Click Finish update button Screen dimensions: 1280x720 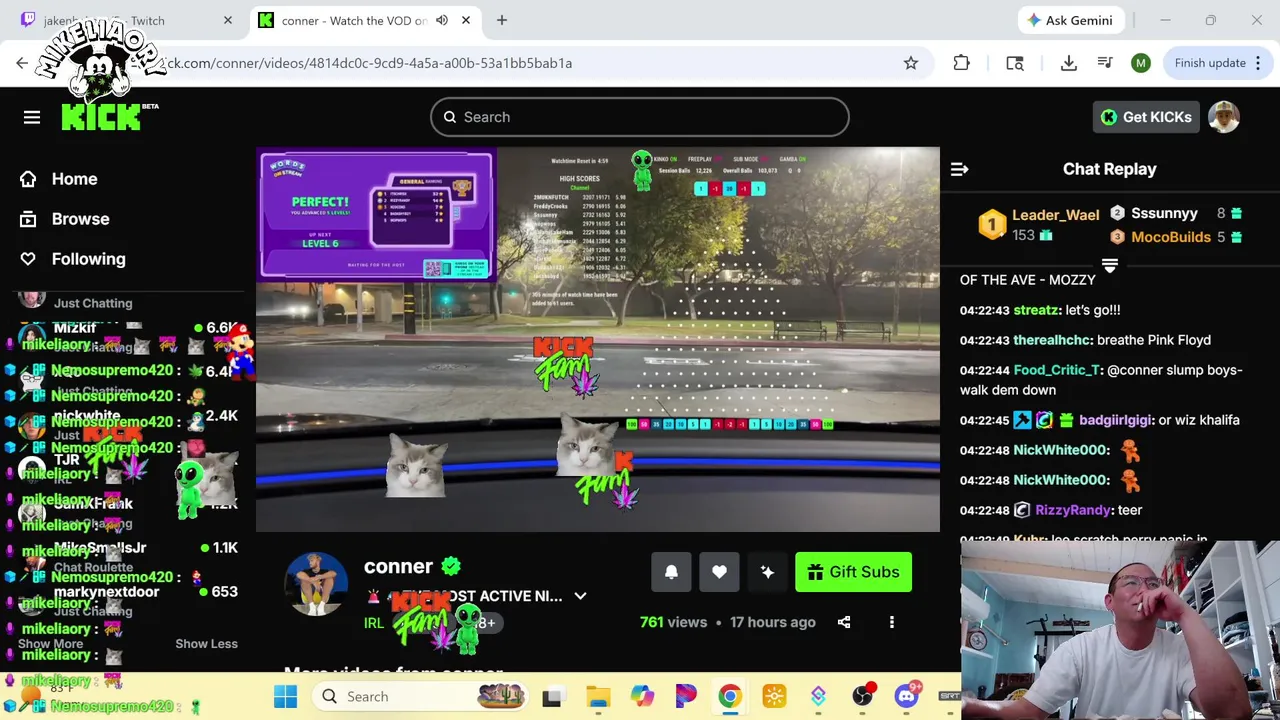(1217, 63)
